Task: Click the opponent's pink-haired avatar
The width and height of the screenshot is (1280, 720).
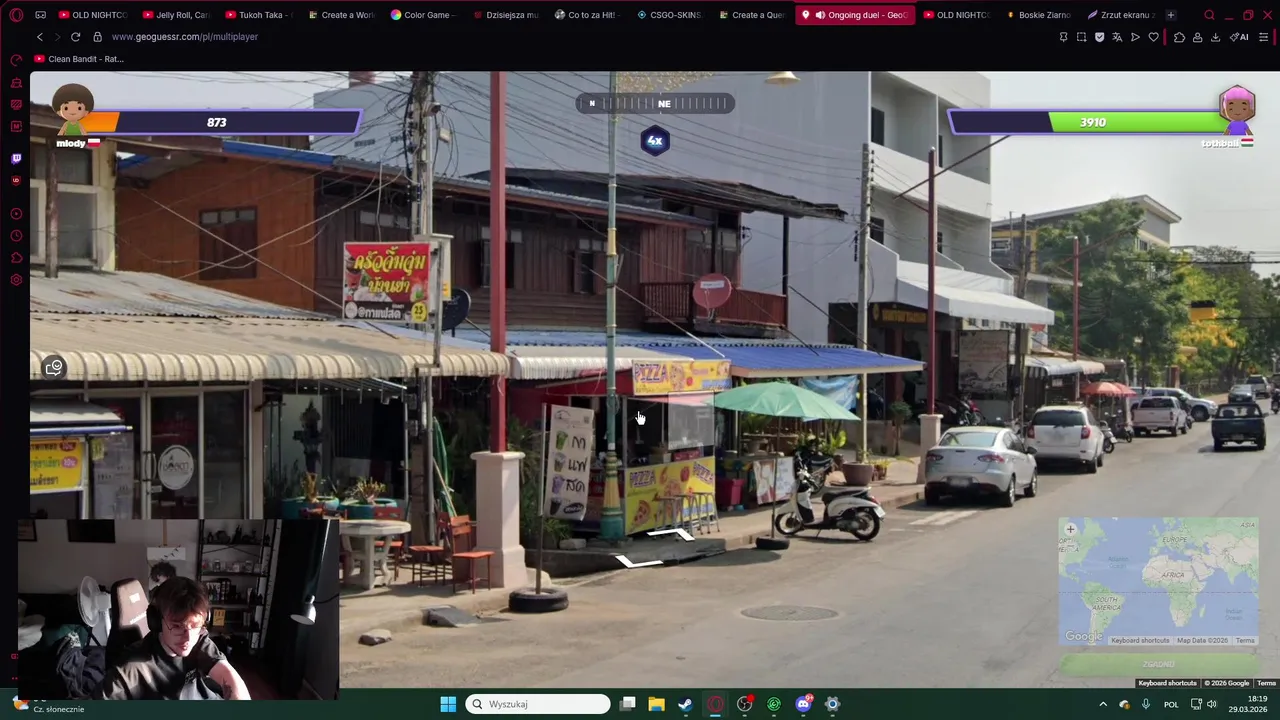Action: click(1237, 111)
